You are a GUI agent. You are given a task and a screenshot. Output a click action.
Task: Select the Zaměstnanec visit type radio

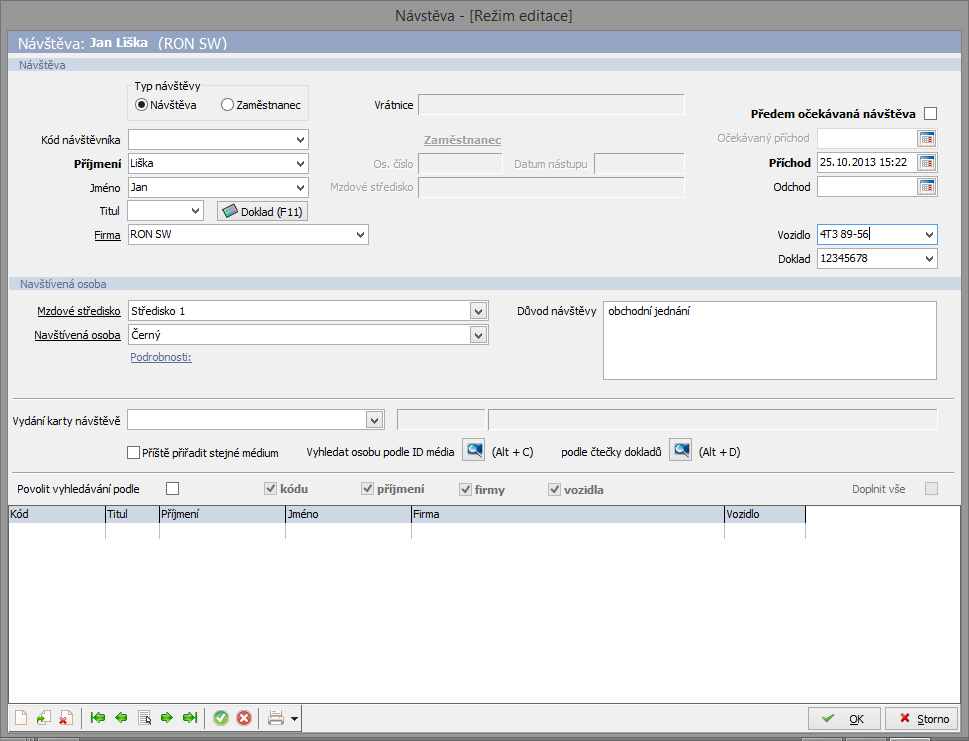pos(227,105)
